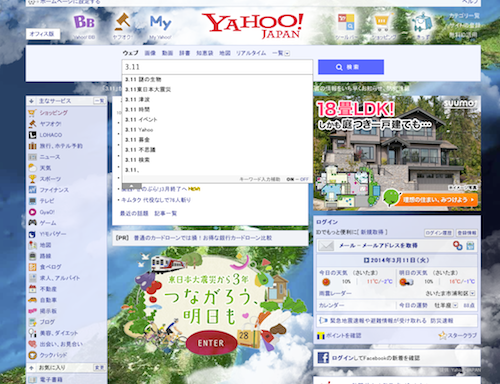Click the 地図 map icon in the sidebar
Screen dimensions: 500x384
[x=32, y=245]
